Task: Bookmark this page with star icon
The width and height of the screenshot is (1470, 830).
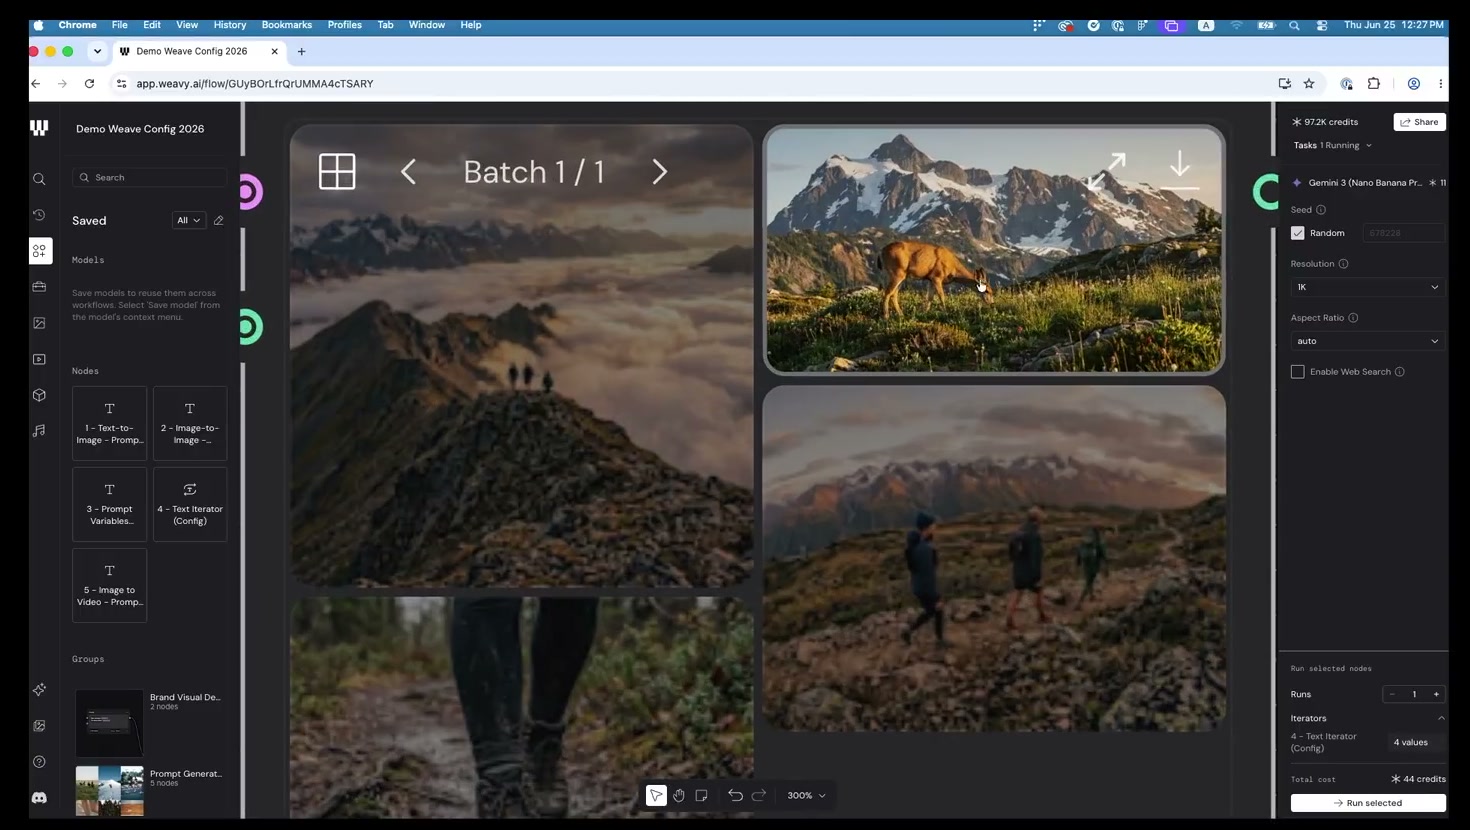Action: [1309, 84]
